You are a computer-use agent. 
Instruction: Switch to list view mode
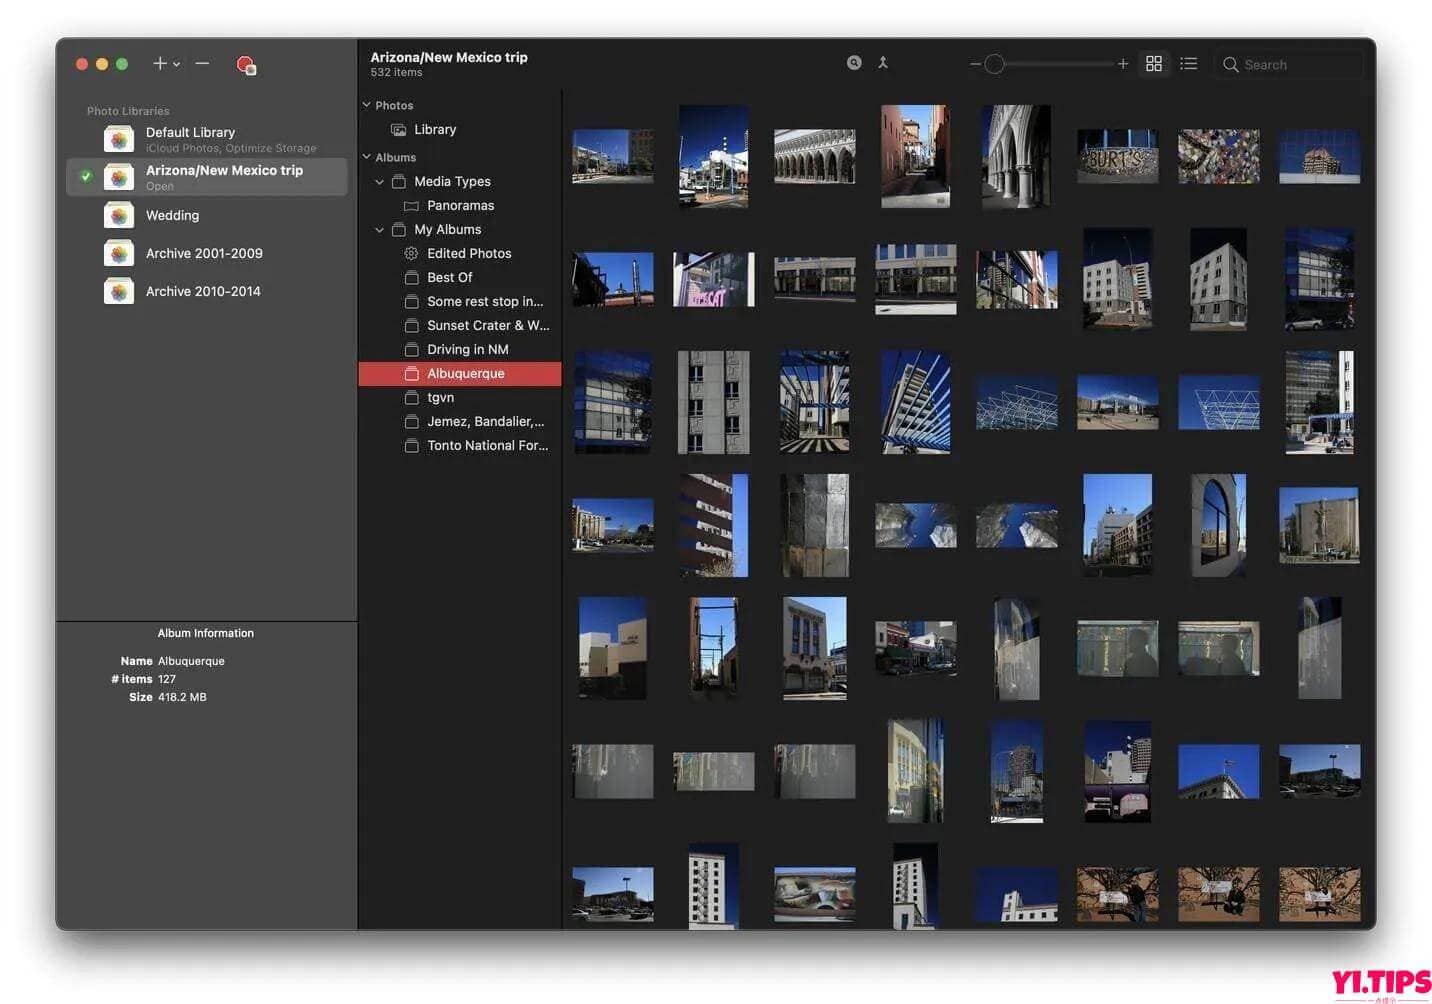(1188, 63)
